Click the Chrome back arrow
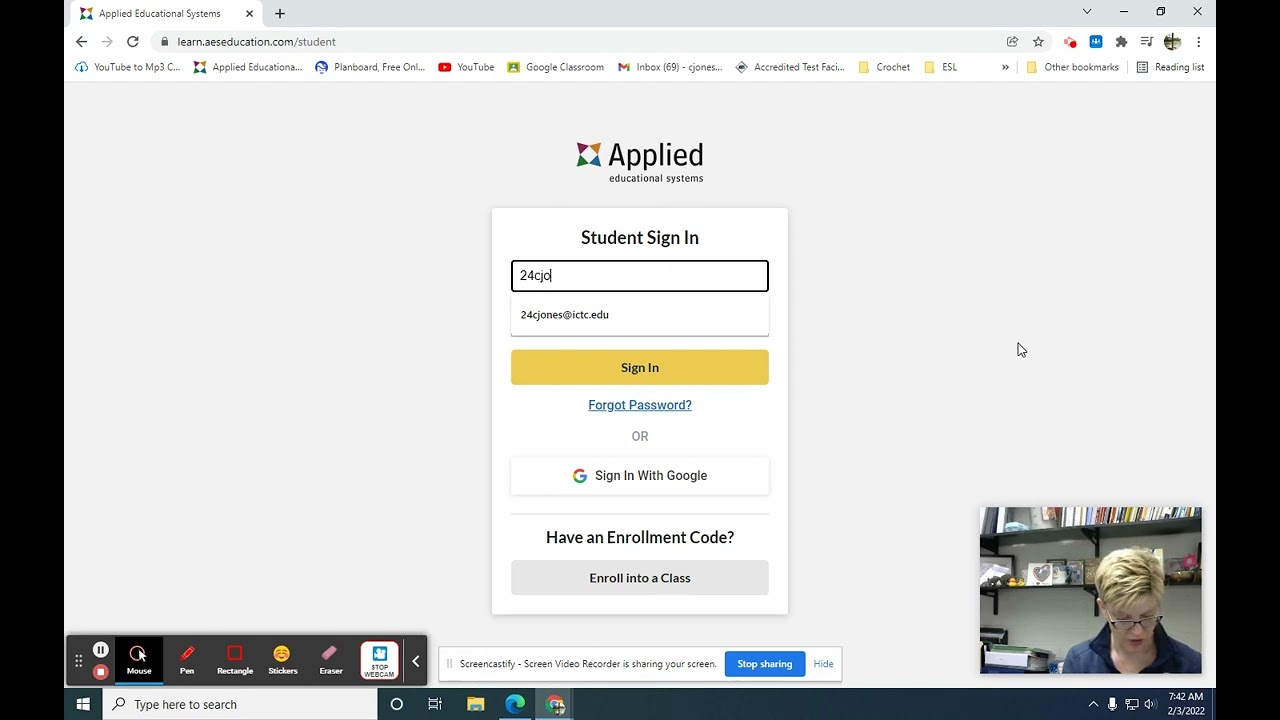1280x720 pixels. [x=82, y=42]
